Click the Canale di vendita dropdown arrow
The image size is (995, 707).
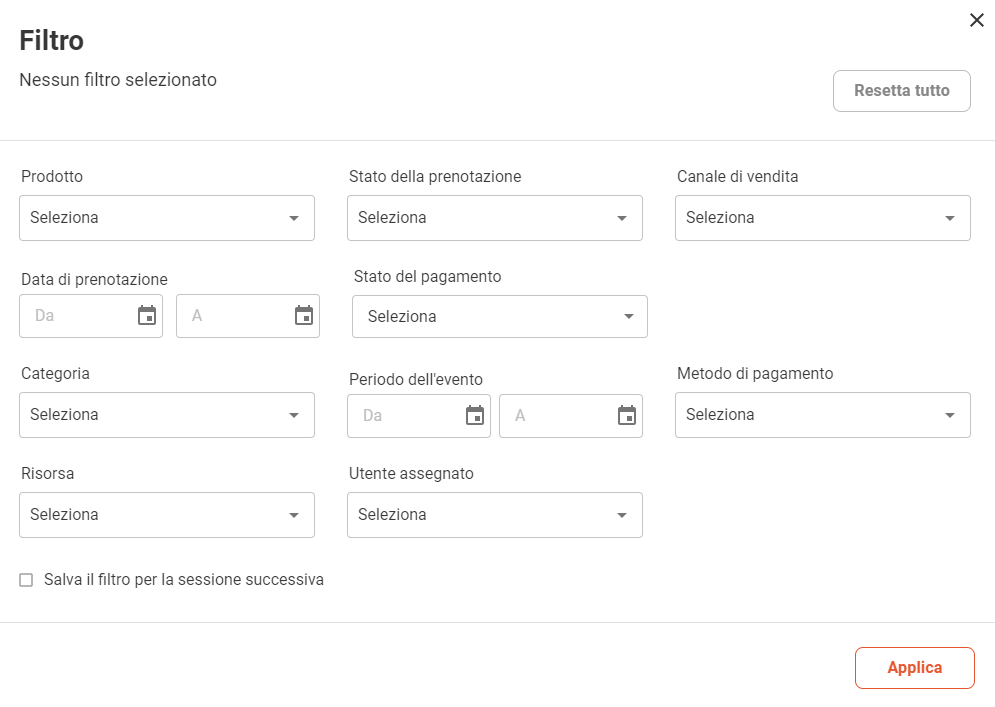tap(950, 218)
